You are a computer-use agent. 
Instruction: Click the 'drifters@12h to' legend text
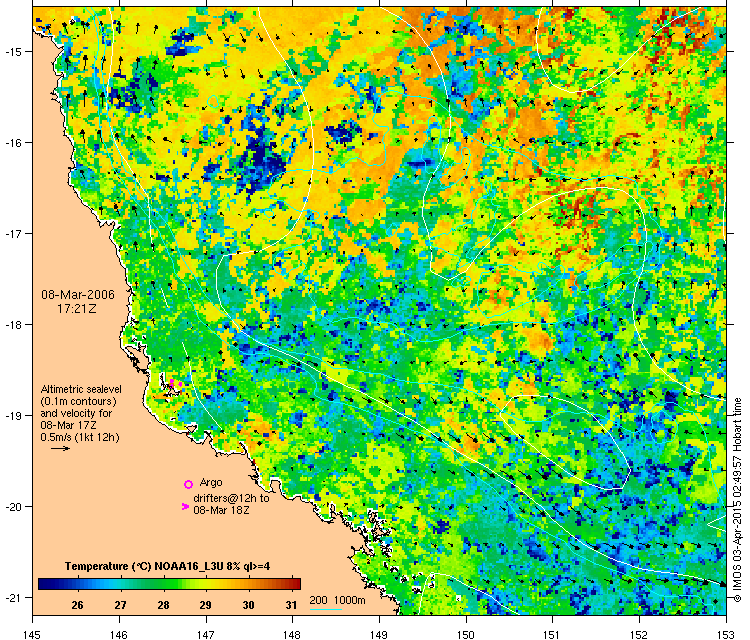pos(232,498)
